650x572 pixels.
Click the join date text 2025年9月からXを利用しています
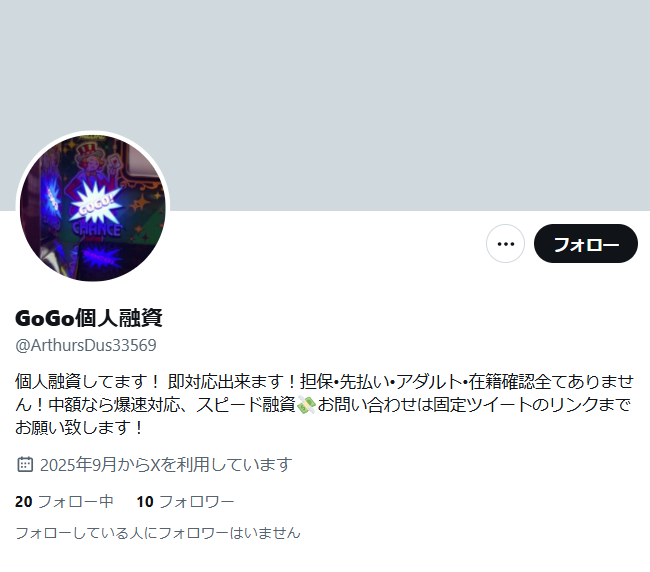pos(166,465)
